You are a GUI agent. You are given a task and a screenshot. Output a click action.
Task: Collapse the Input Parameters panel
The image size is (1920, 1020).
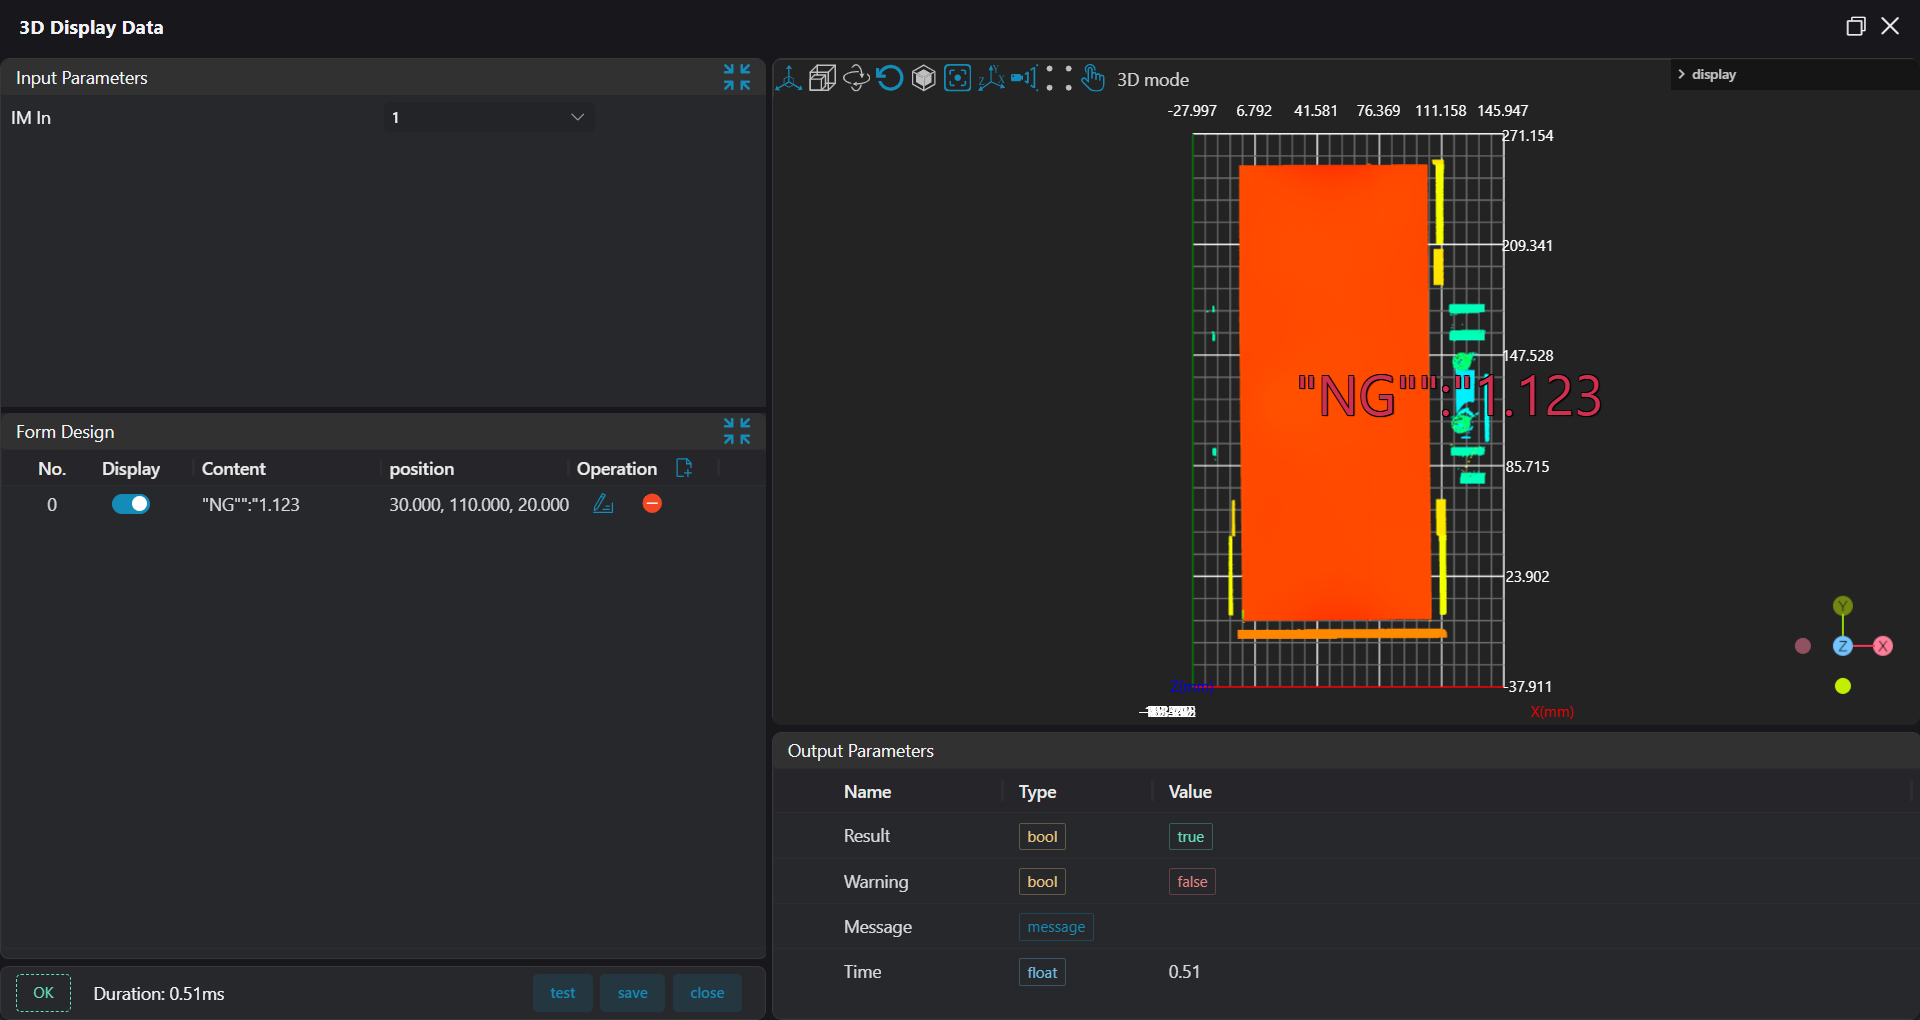tap(737, 77)
